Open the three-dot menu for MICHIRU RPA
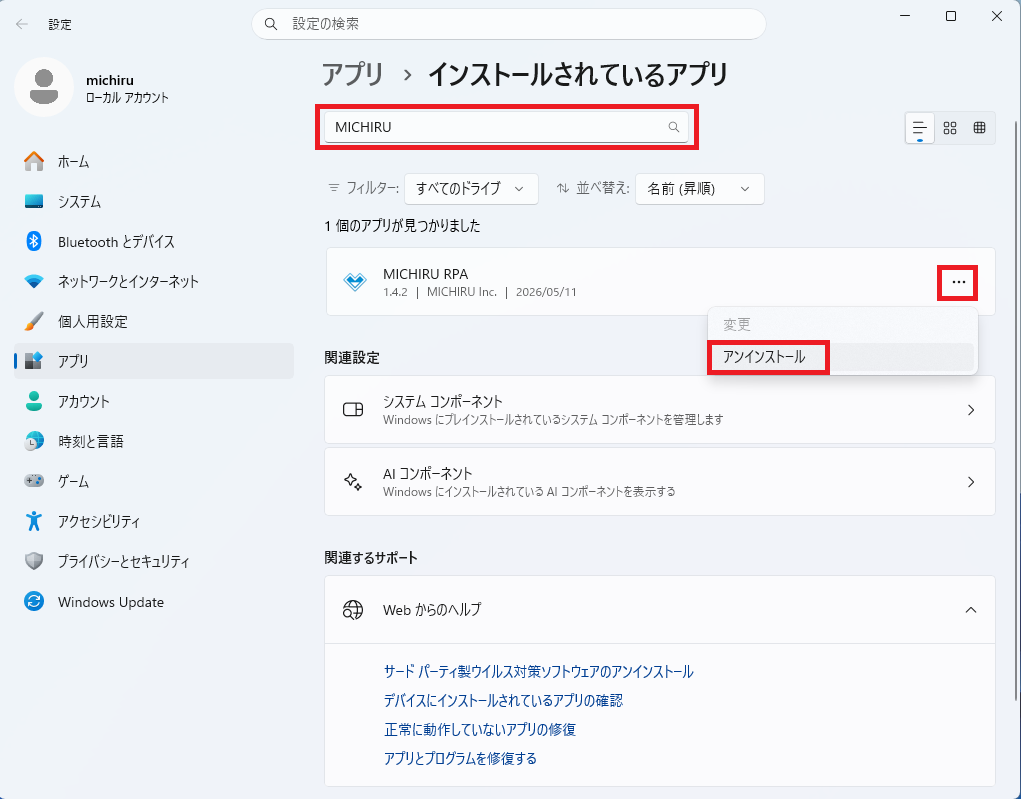This screenshot has width=1021, height=799. [958, 283]
